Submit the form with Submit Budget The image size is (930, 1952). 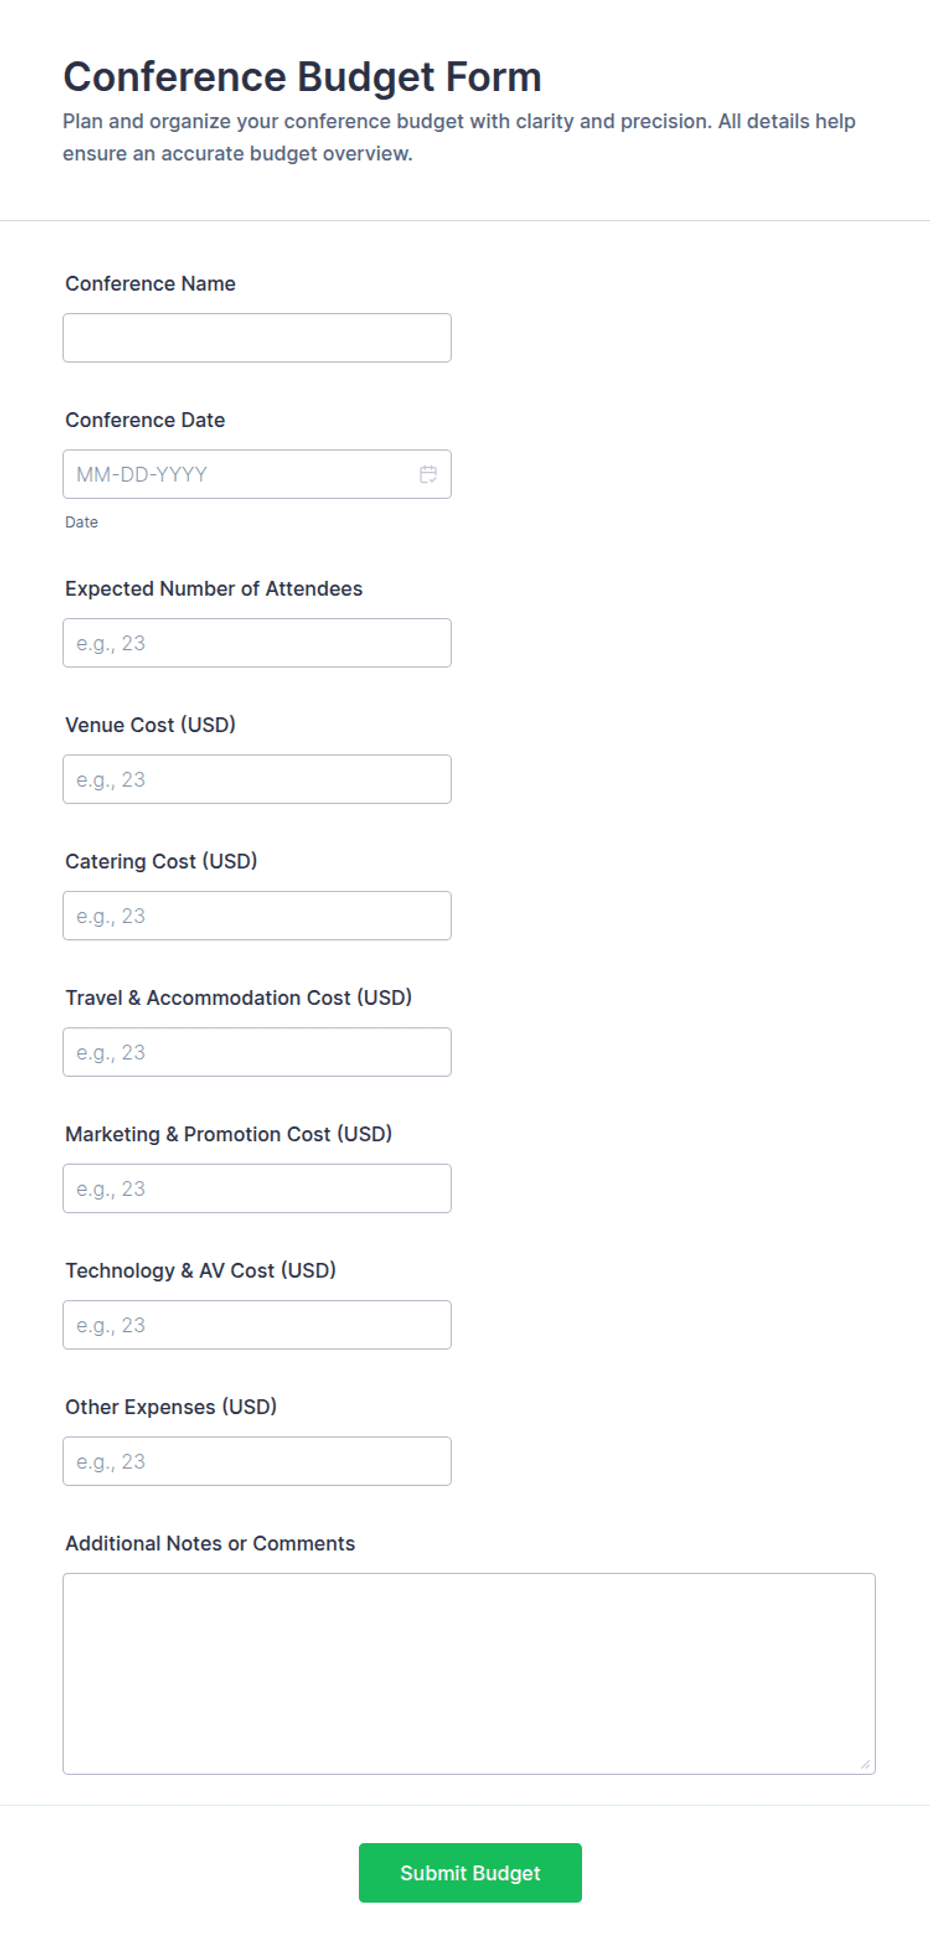pos(470,1873)
